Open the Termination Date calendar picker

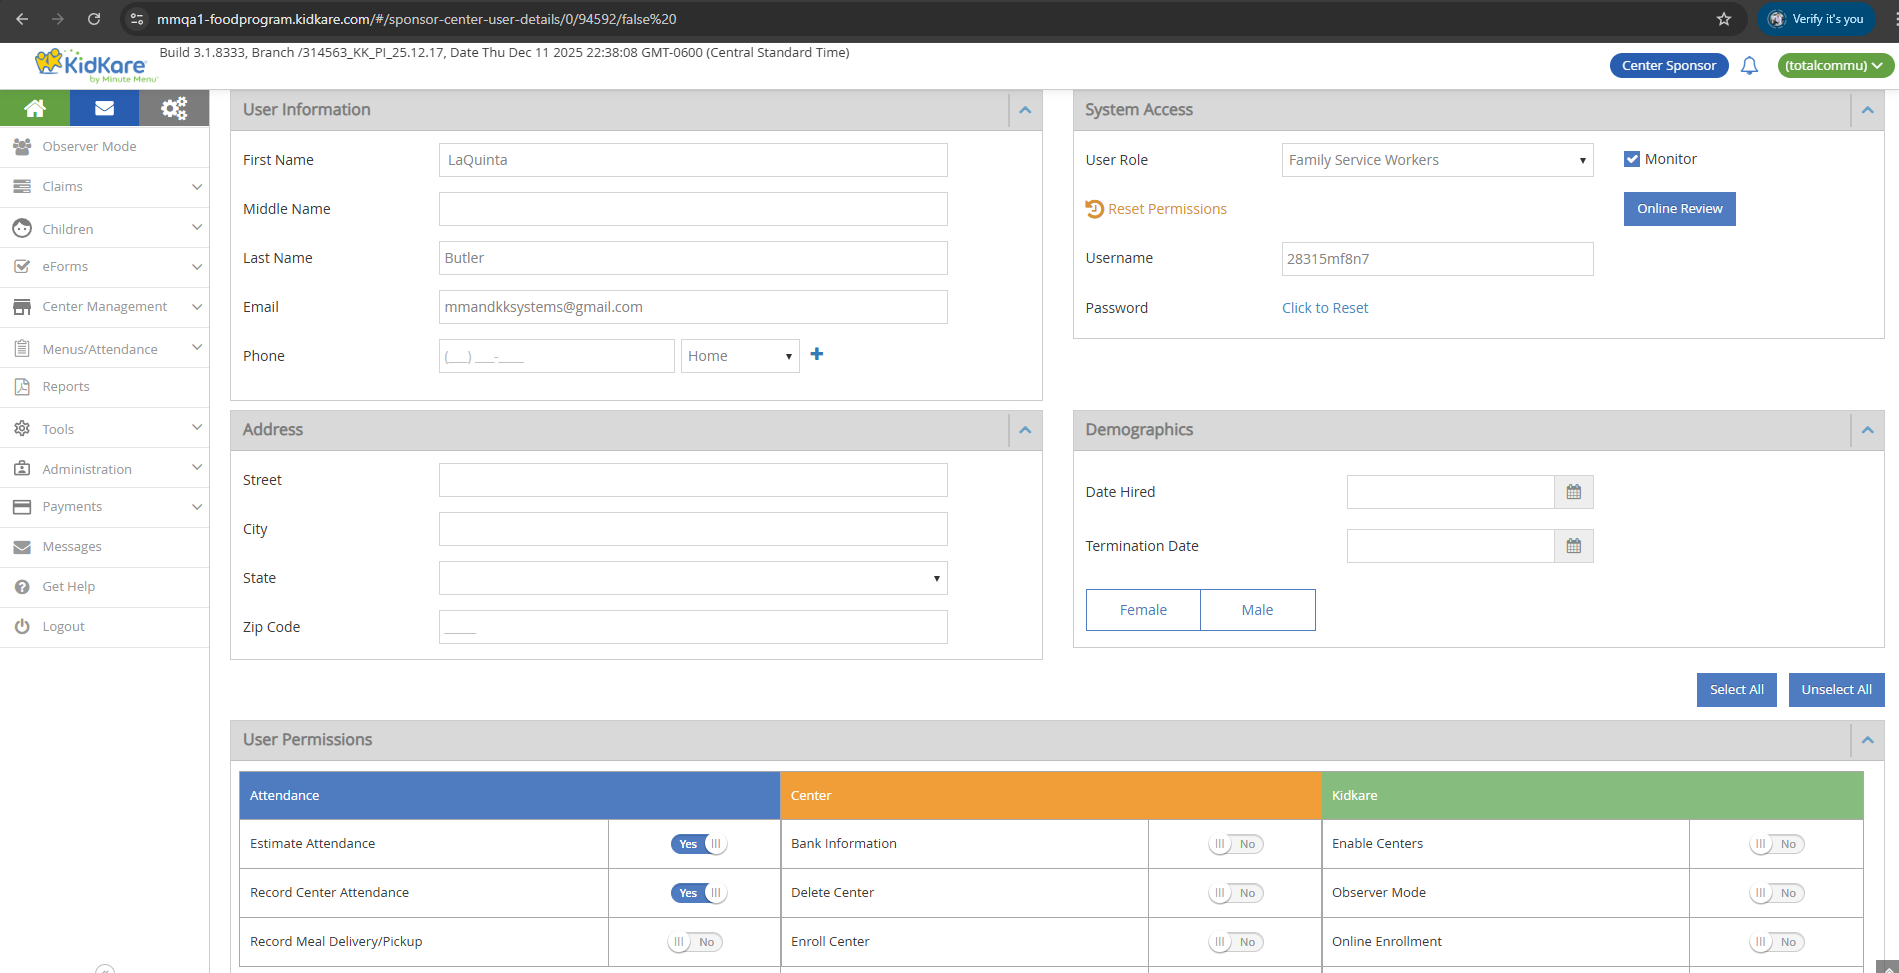[1573, 546]
